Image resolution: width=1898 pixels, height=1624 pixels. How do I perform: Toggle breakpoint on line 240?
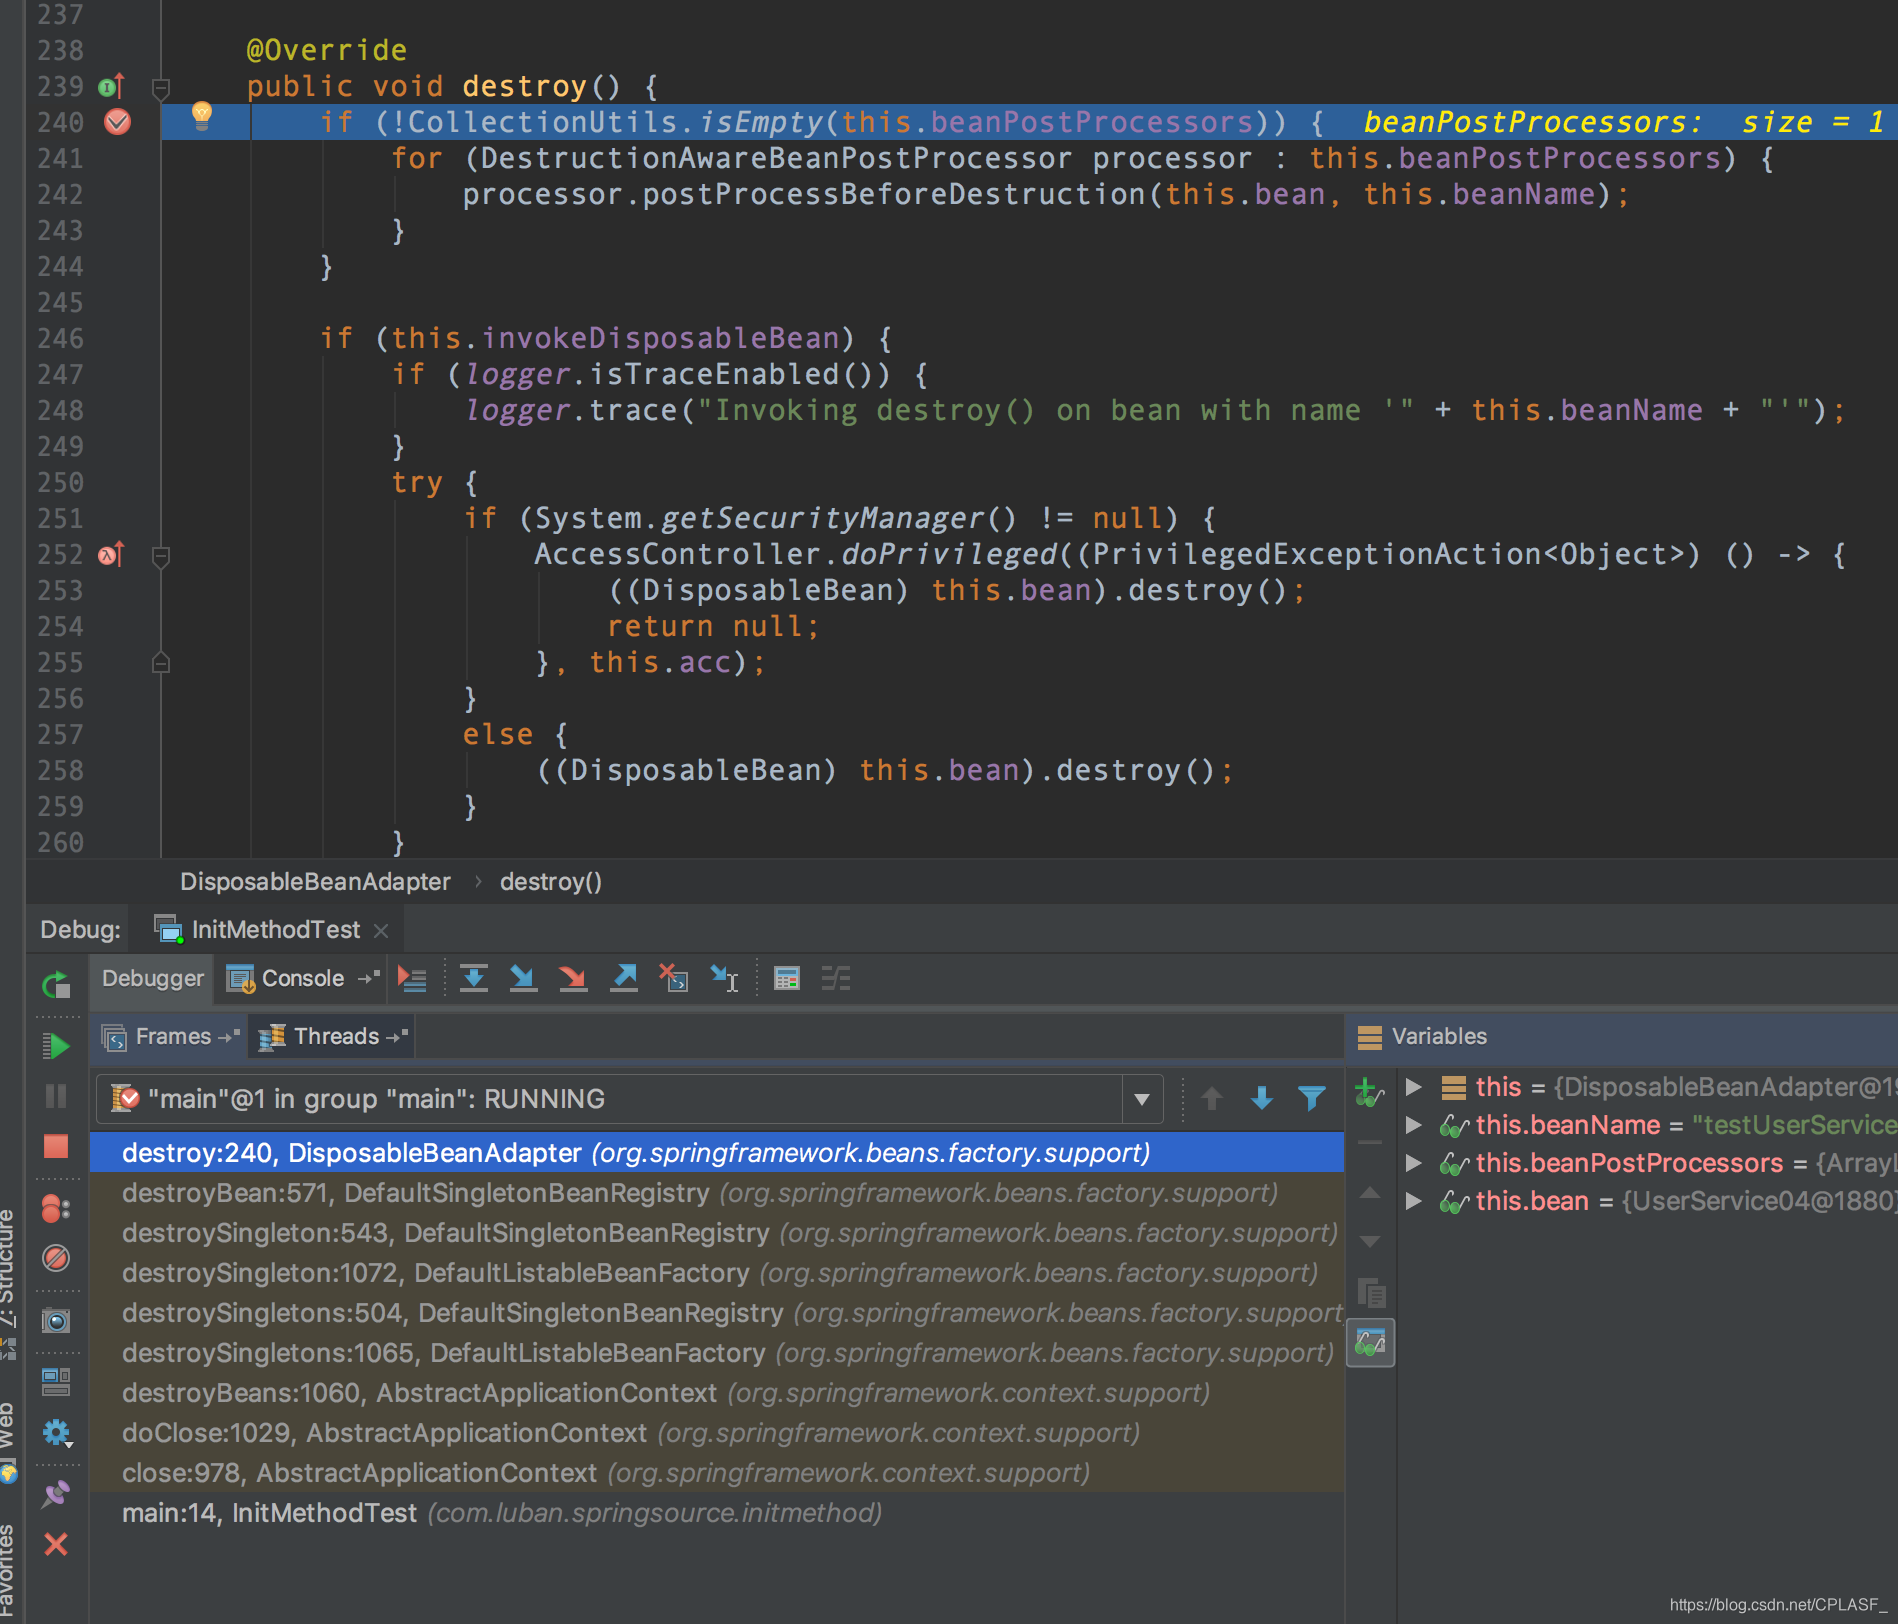117,122
